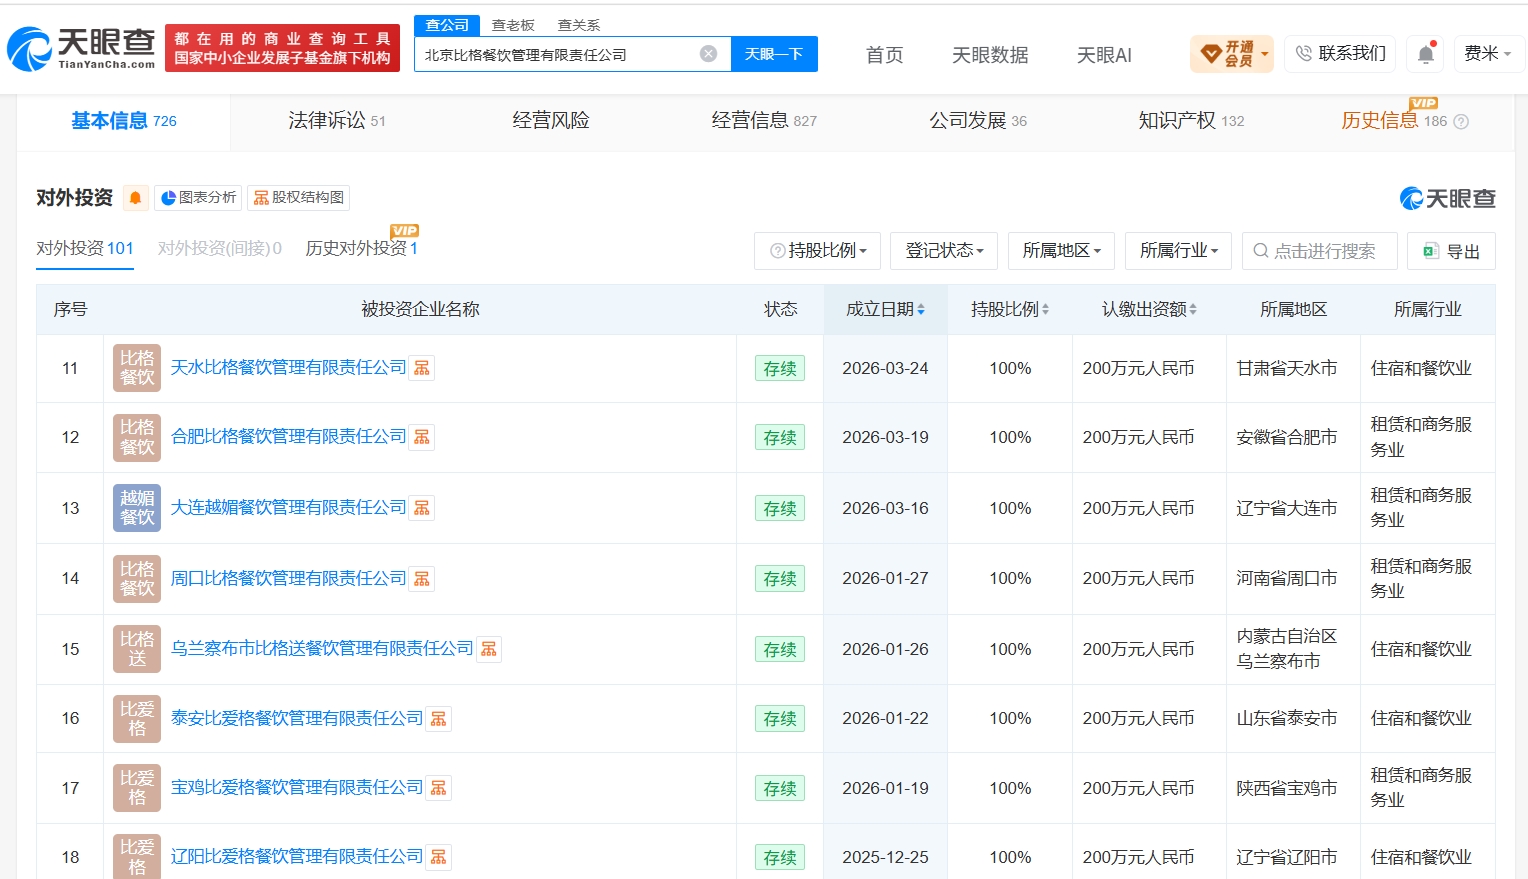Viewport: 1528px width, 879px height.
Task: Open 合肥比格餐饮管理有限责任公司 company link
Action: 288,437
